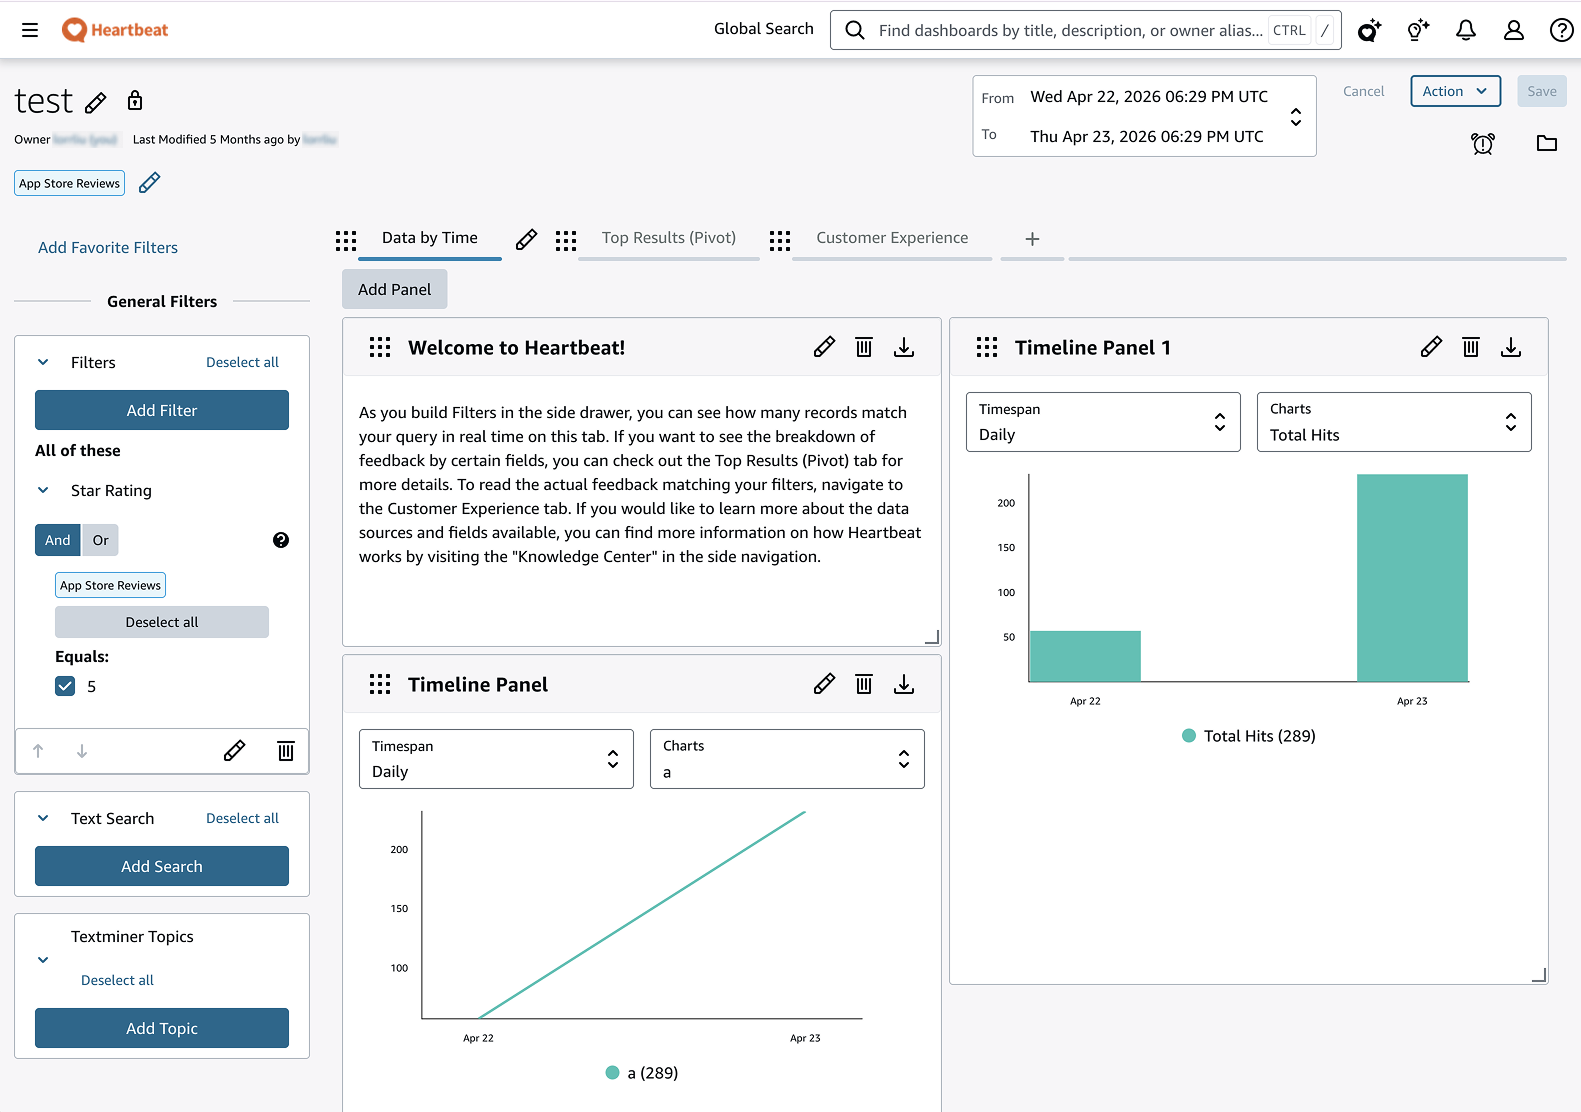This screenshot has width=1581, height=1112.
Task: Click Add Panel button
Action: tap(395, 289)
